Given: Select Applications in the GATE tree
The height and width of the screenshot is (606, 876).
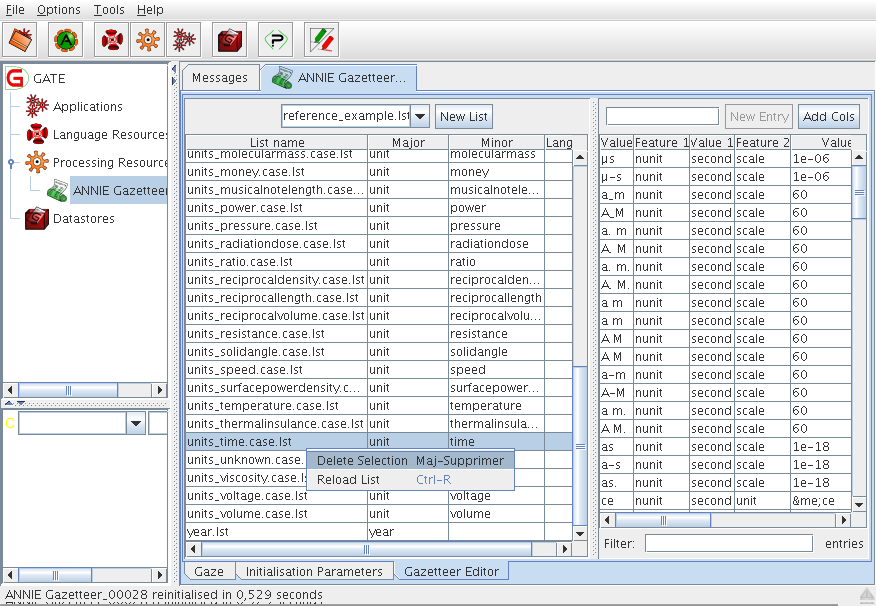Looking at the screenshot, I should (87, 106).
